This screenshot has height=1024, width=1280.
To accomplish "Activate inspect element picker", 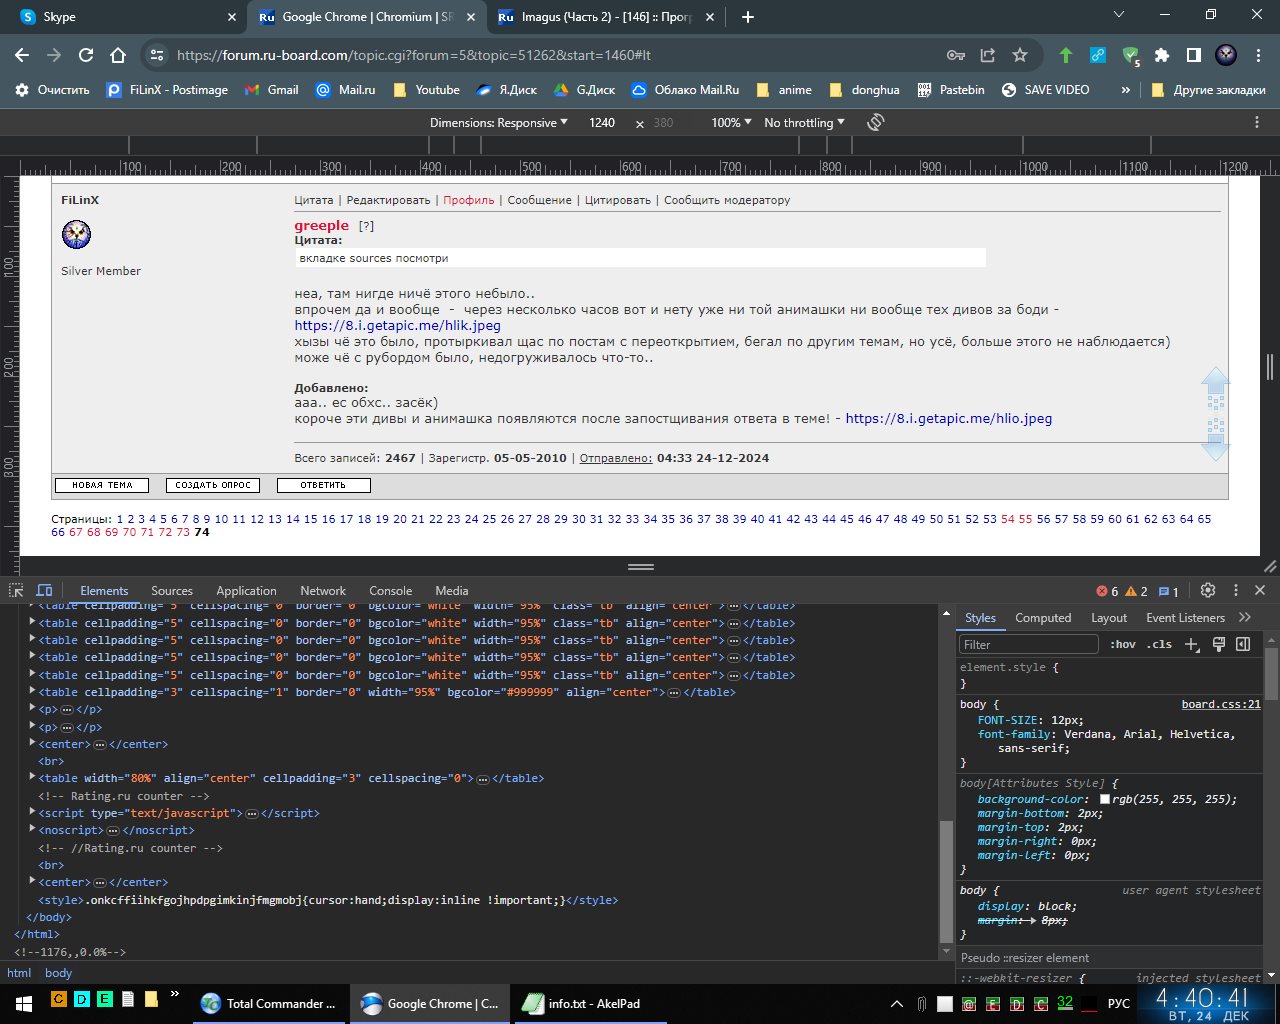I will tap(17, 590).
